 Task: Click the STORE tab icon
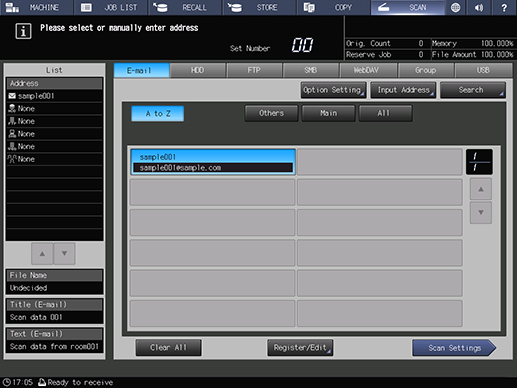pyautogui.click(x=235, y=7)
